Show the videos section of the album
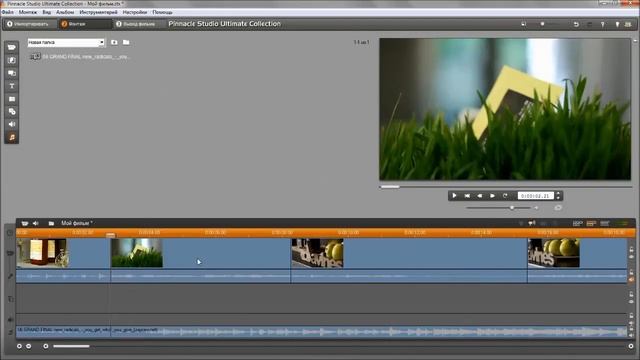Screen dimensions: 640x360 pyautogui.click(x=12, y=47)
